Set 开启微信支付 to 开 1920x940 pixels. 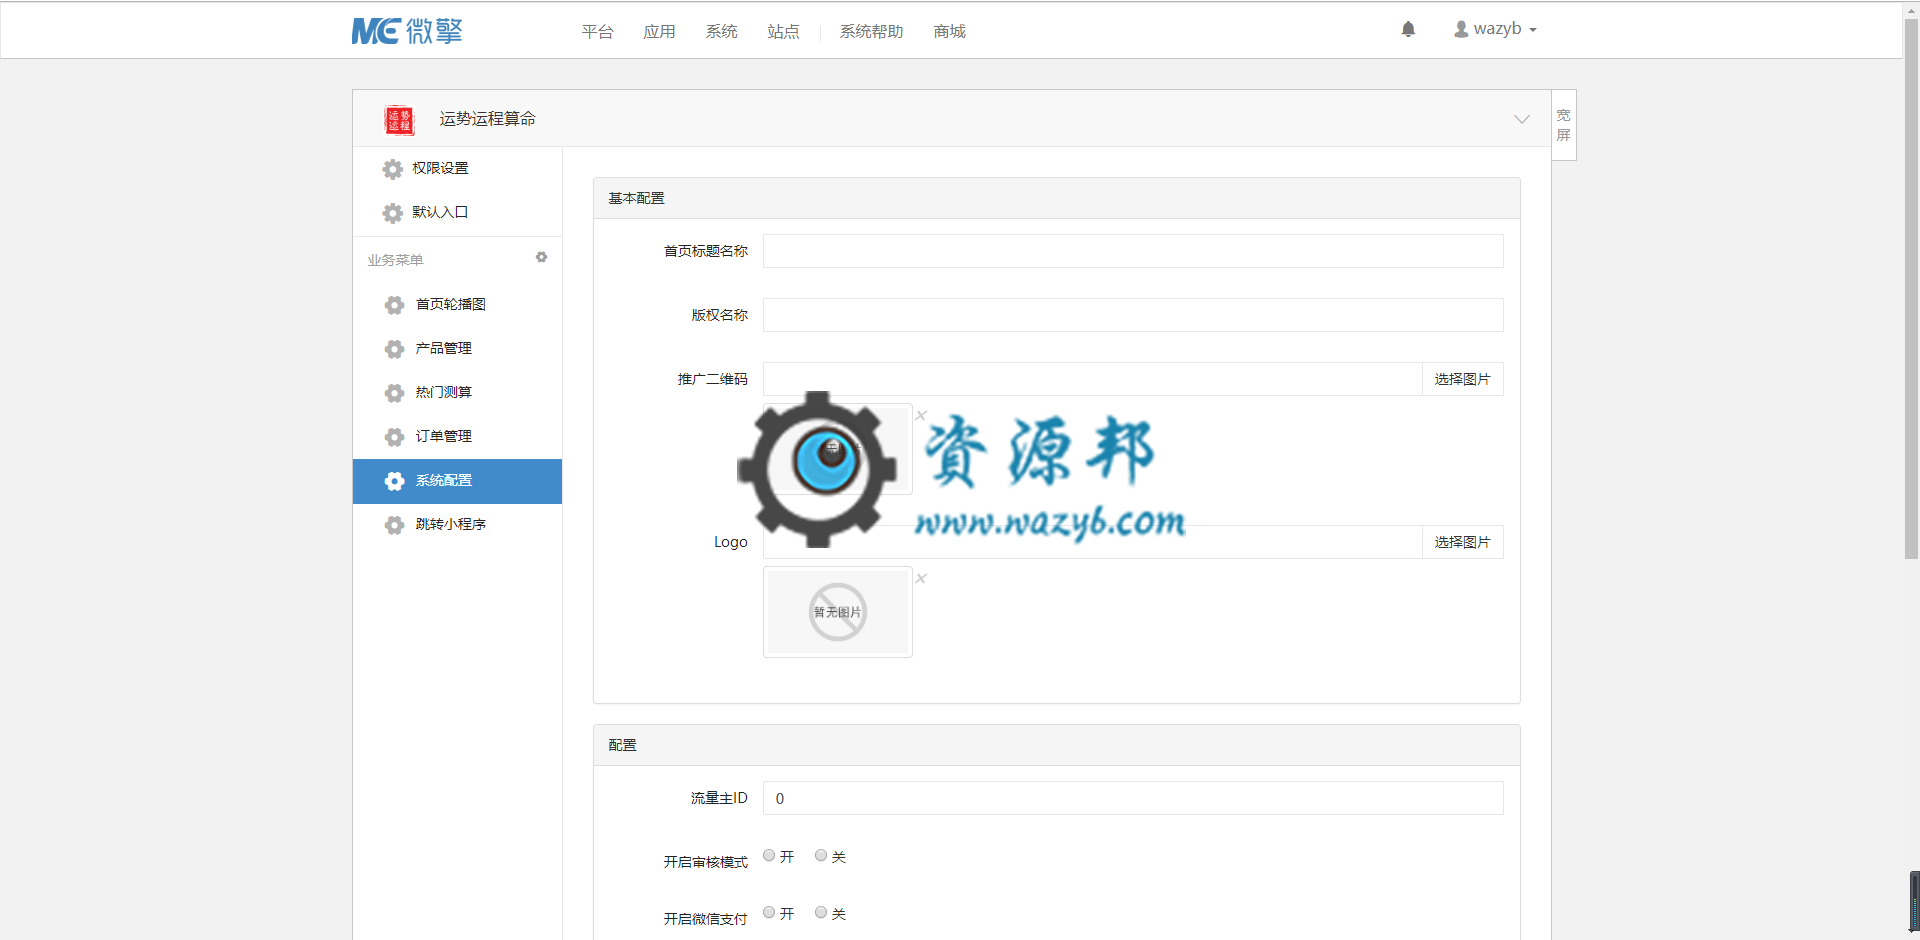pyautogui.click(x=769, y=913)
